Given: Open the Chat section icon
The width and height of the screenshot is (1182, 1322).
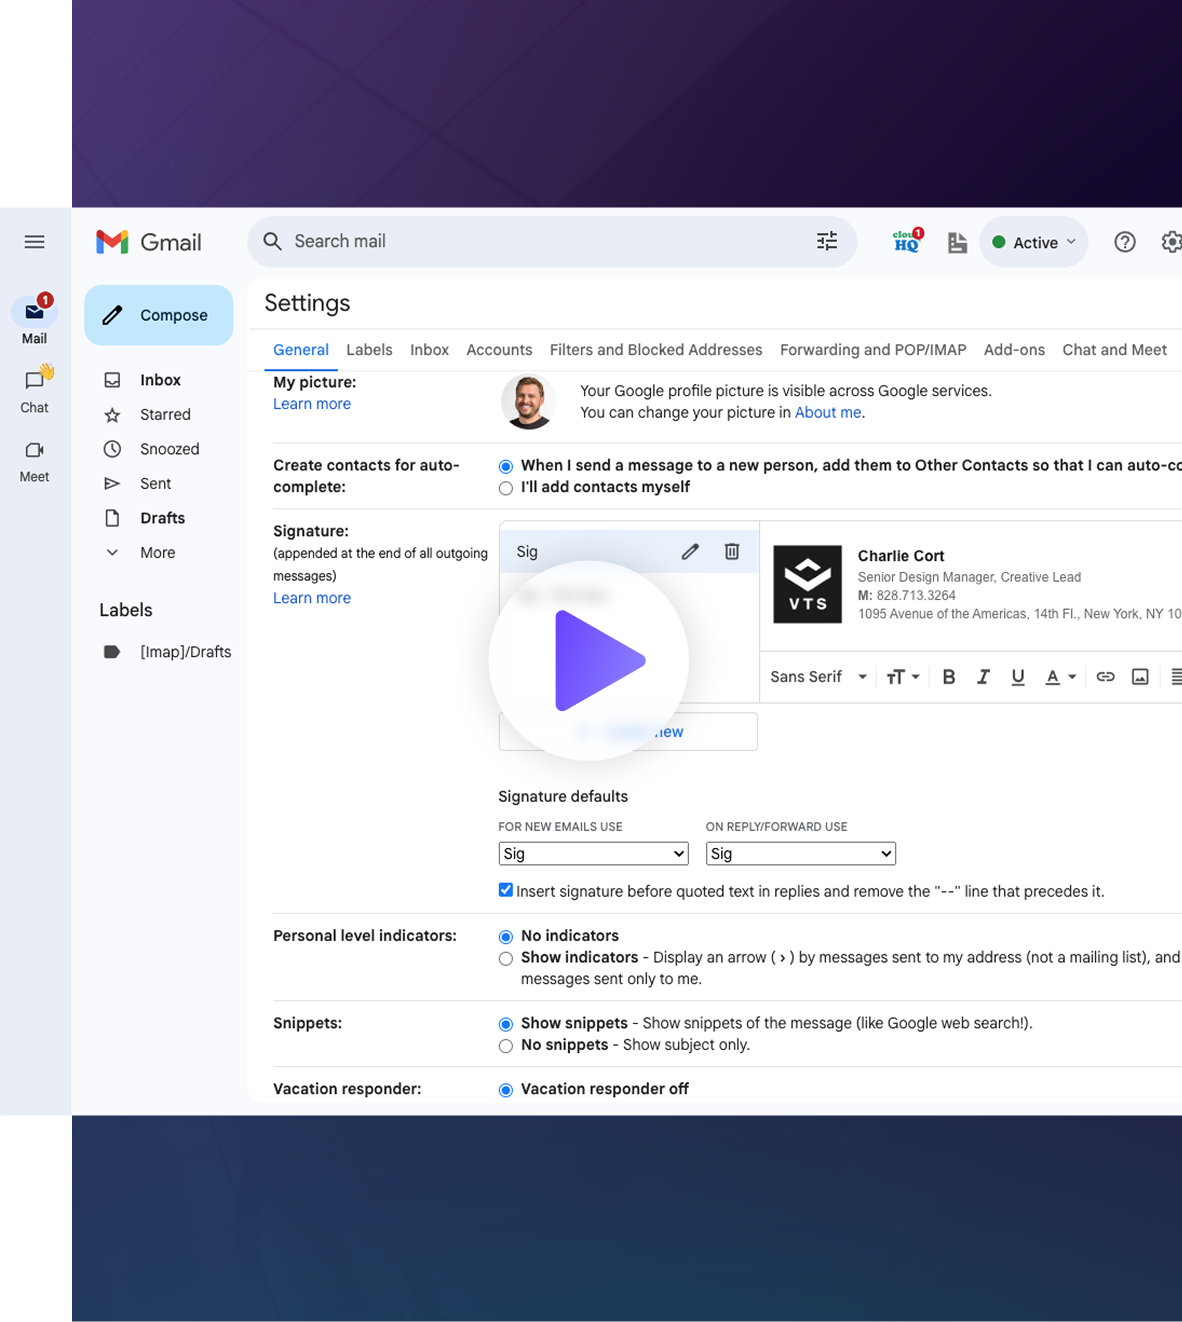Looking at the screenshot, I should 34,380.
